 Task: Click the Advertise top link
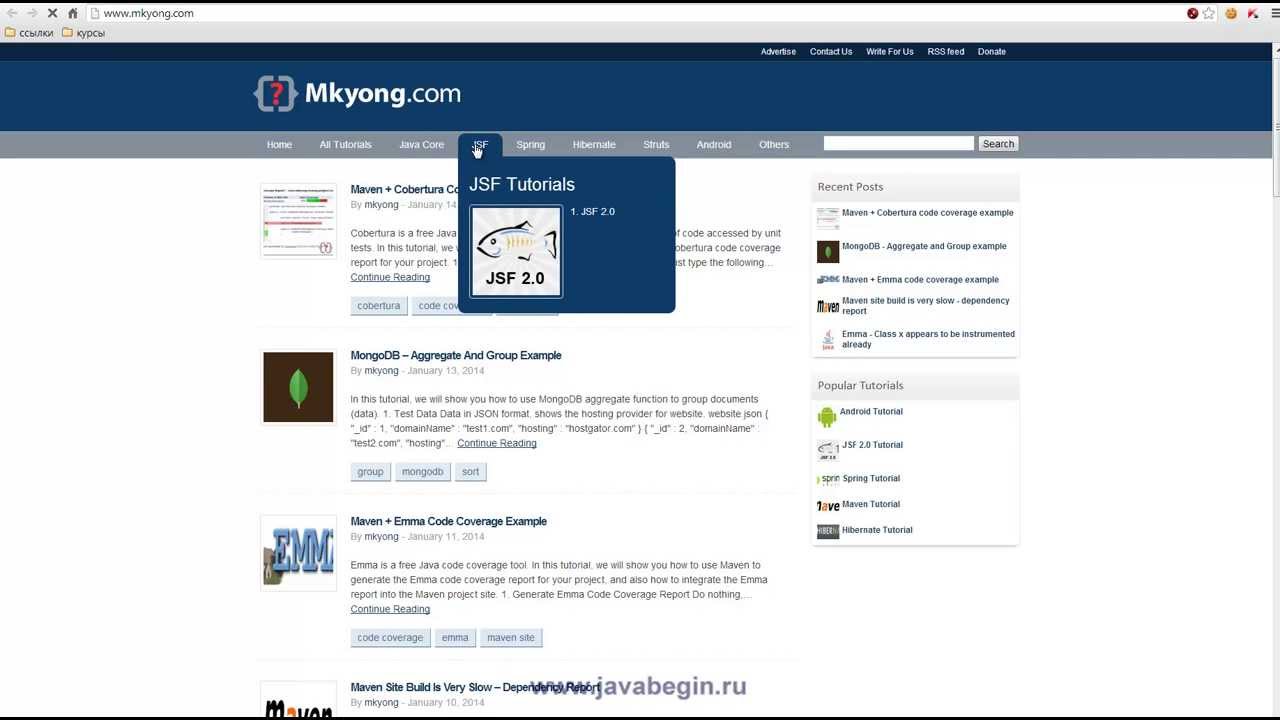[778, 52]
